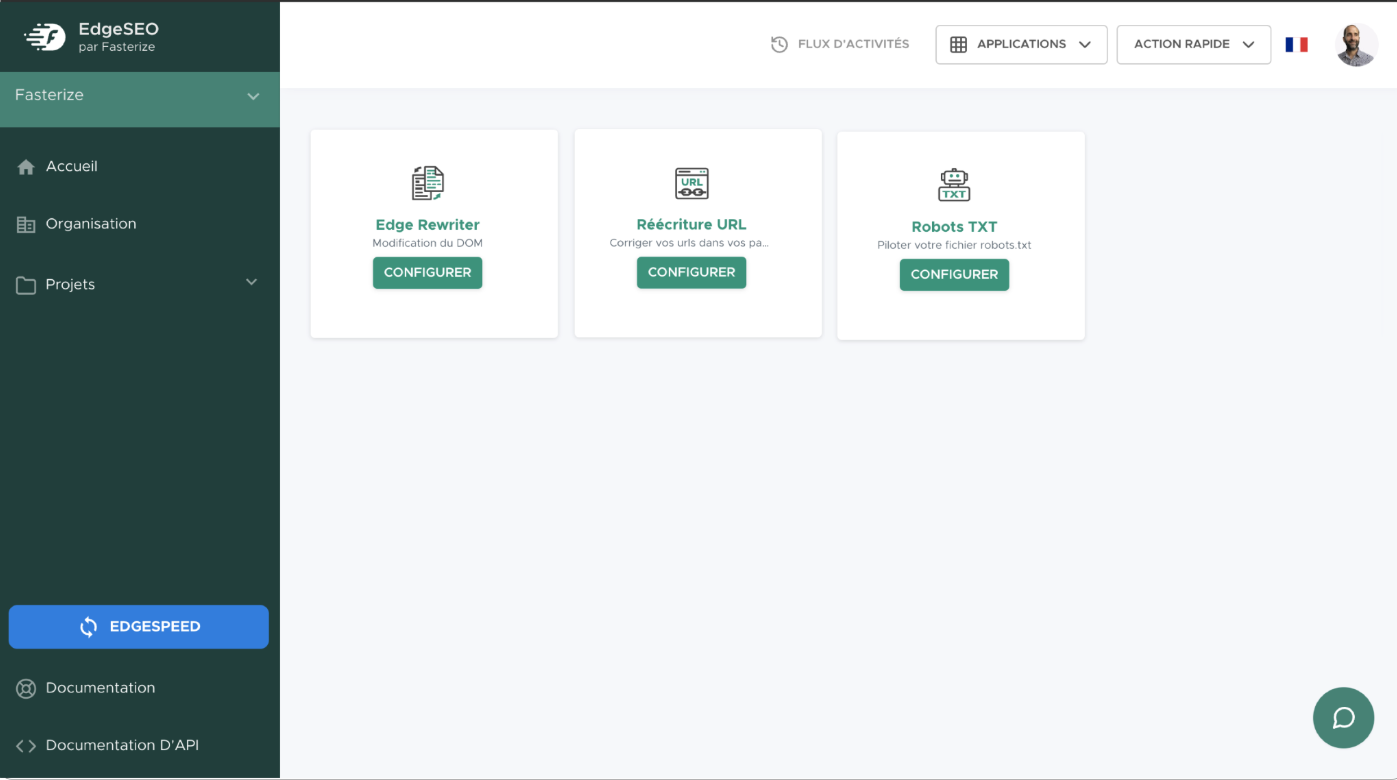
Task: Click the EdgeSEO Fasterize logo icon
Action: click(x=45, y=37)
